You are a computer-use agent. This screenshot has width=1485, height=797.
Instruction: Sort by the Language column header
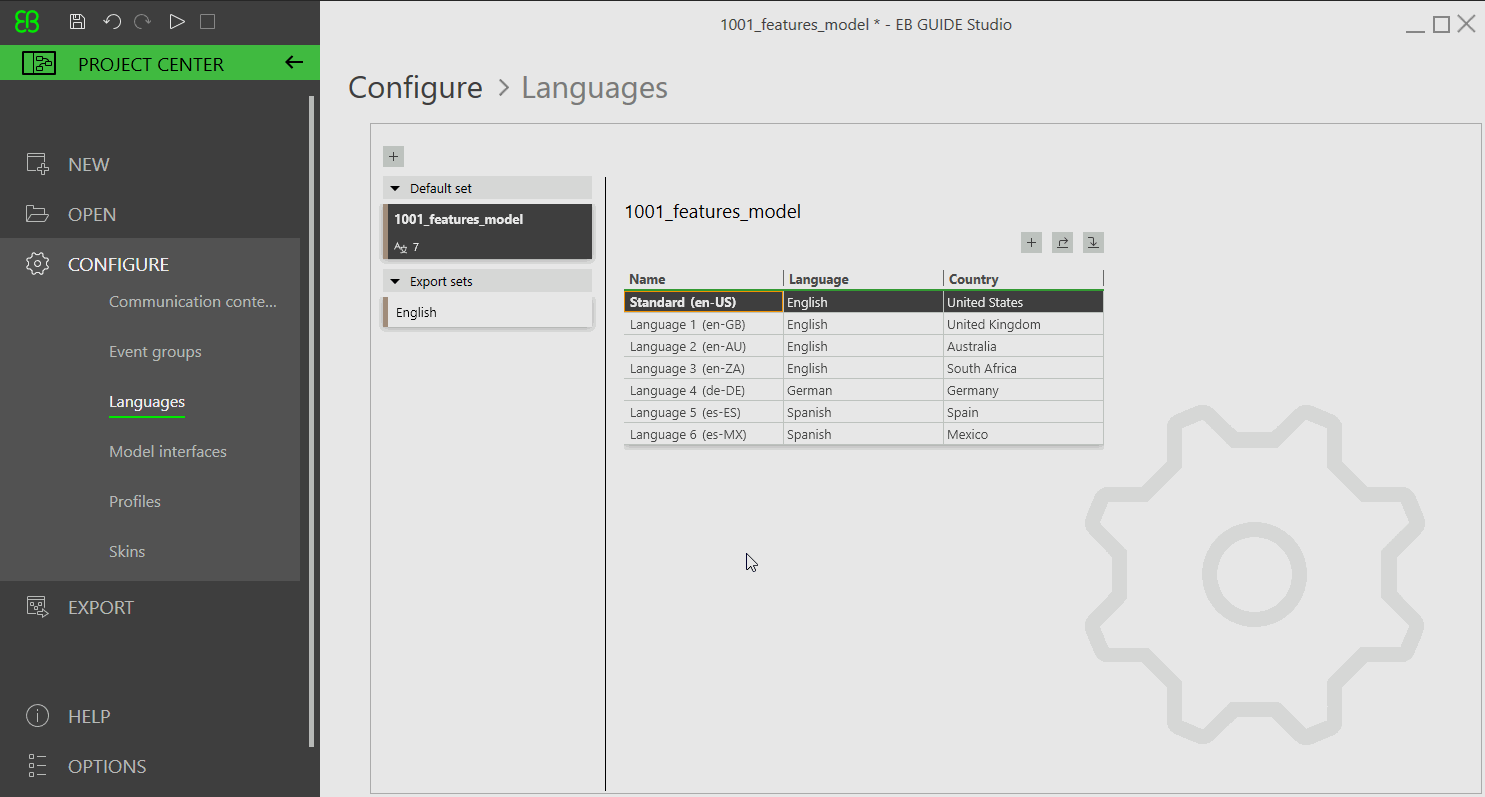click(863, 279)
